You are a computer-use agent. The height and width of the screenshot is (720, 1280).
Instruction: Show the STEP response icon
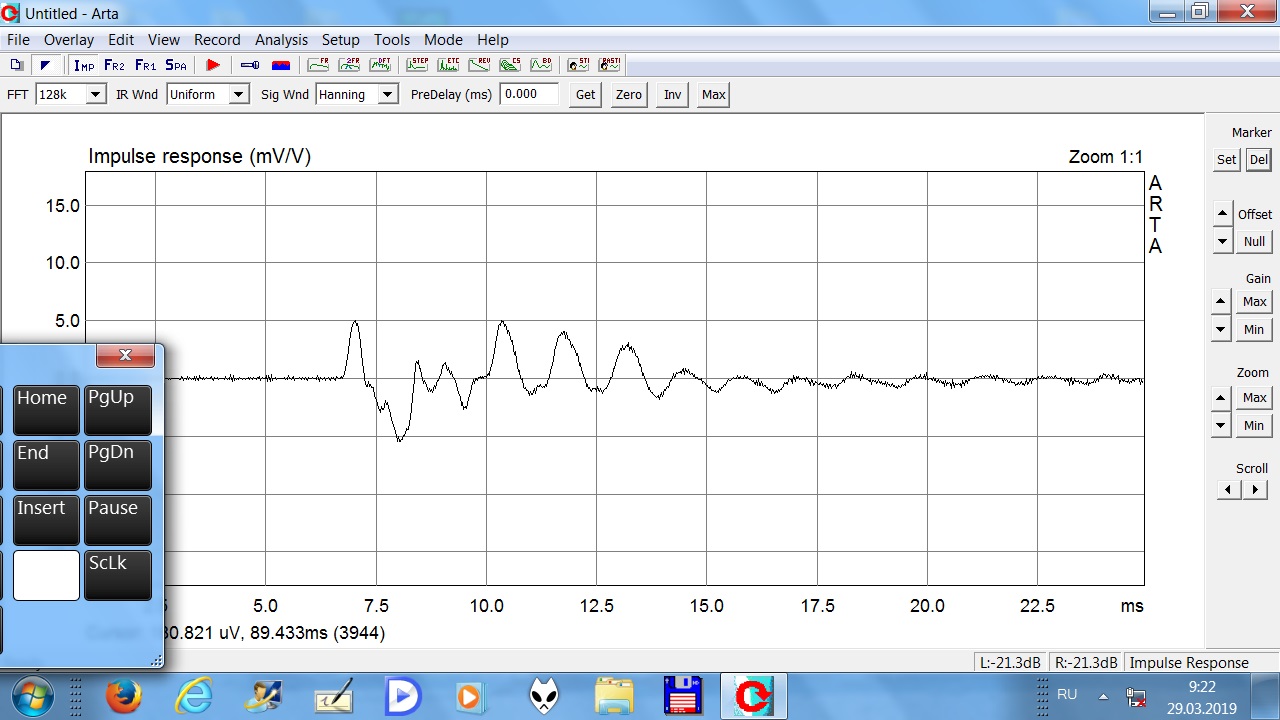pos(417,65)
